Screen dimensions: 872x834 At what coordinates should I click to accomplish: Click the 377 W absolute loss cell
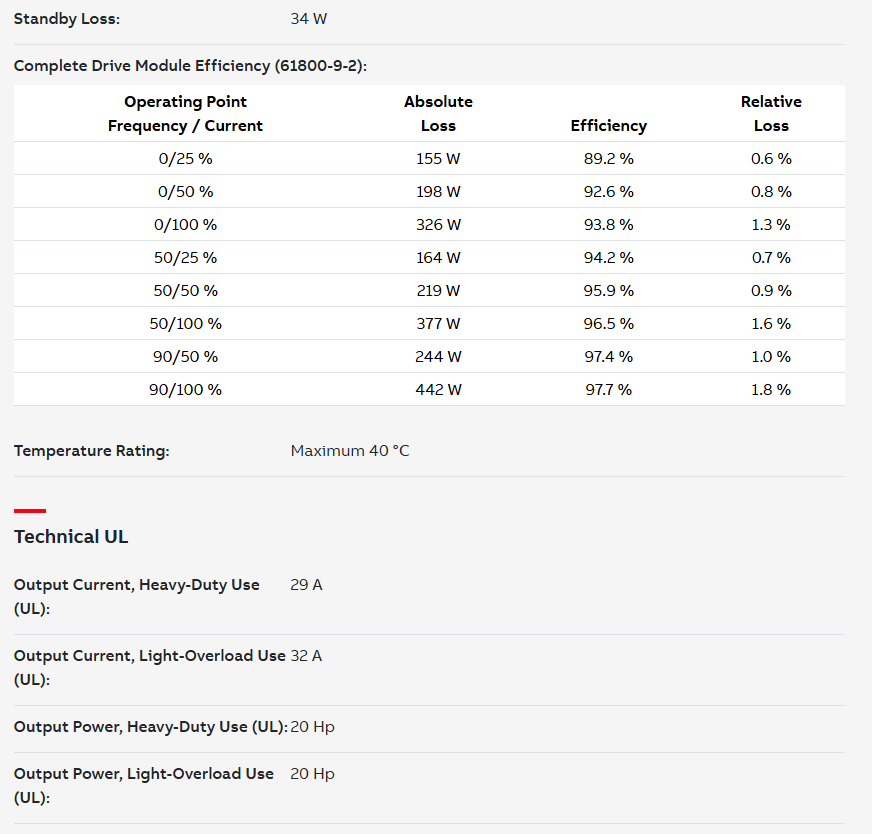click(438, 324)
